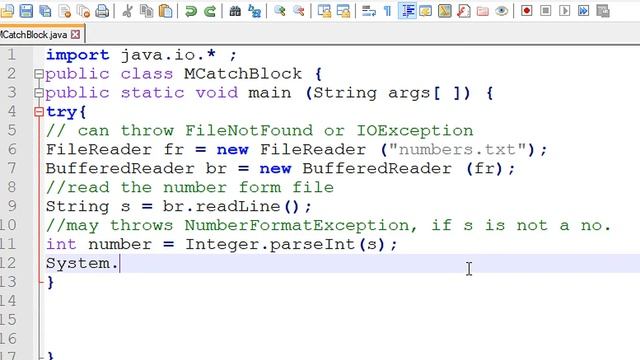Click the user-defined language icon
This screenshot has height=360, width=640.
click(x=425, y=11)
